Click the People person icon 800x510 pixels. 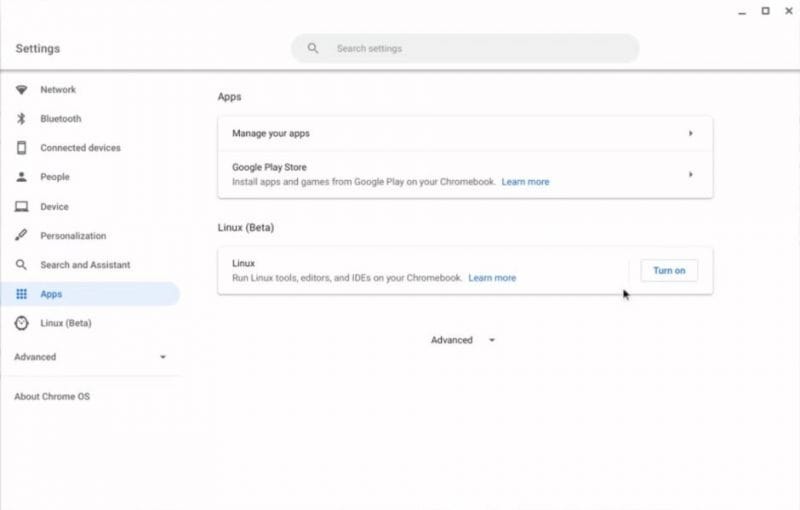point(21,177)
